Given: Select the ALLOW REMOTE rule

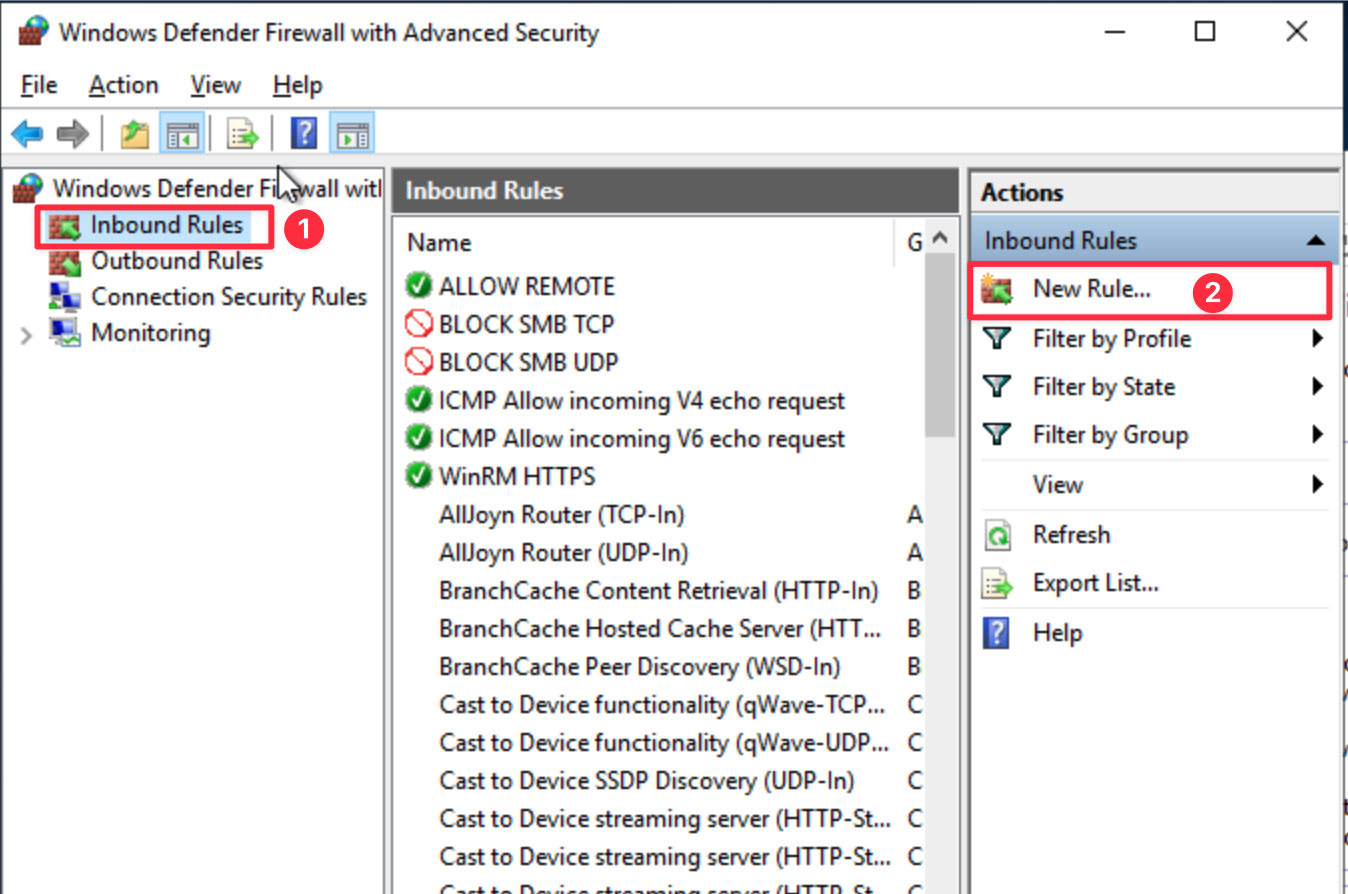Looking at the screenshot, I should (x=527, y=287).
